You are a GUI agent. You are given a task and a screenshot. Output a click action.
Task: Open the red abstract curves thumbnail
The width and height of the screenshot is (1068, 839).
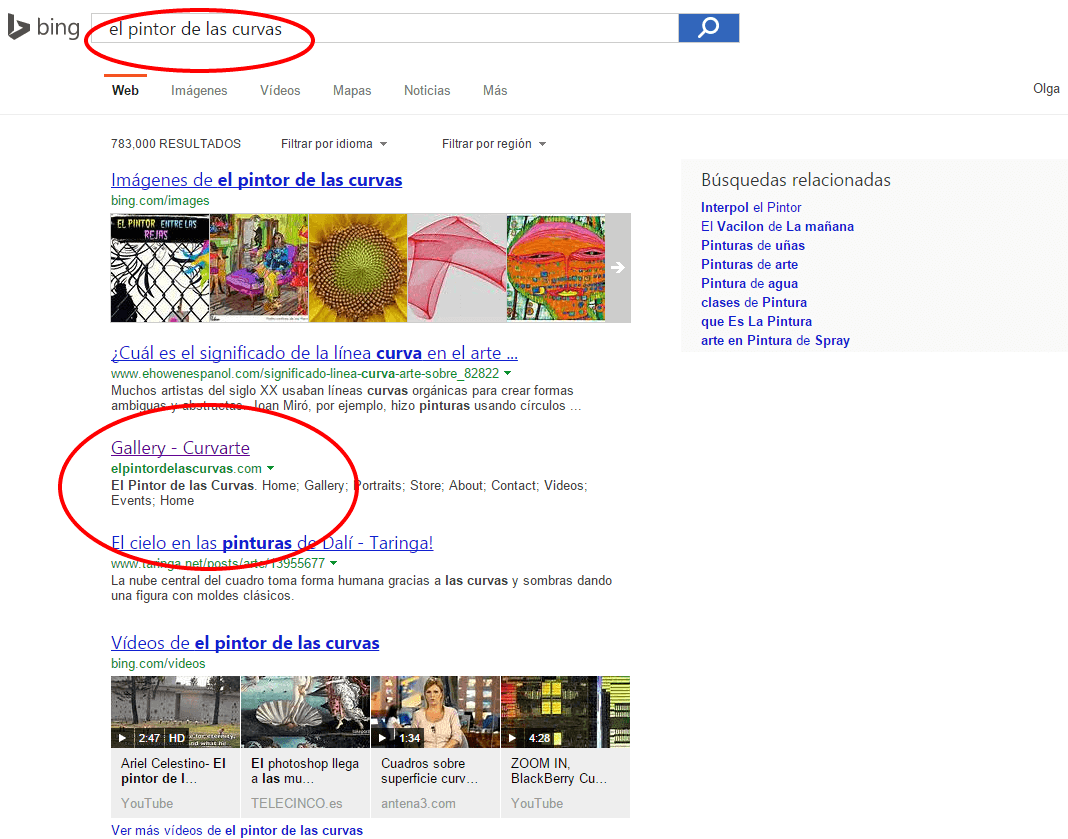coord(456,268)
